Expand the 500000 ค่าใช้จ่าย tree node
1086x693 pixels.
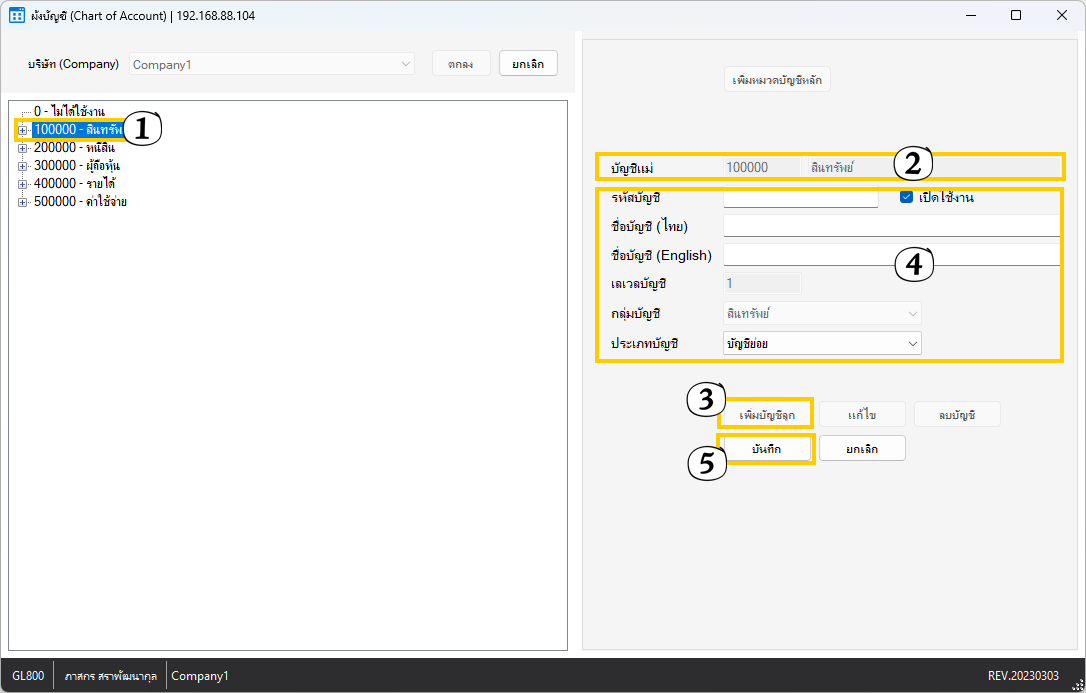point(22,202)
